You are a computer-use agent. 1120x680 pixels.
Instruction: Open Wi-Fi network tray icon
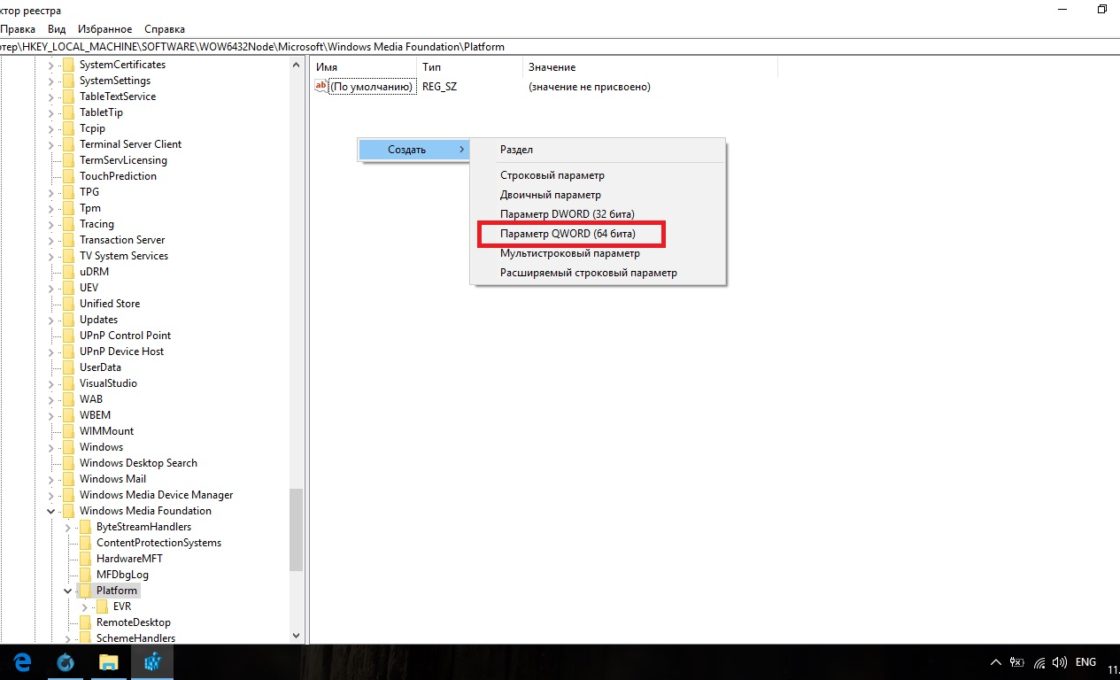pos(1039,663)
